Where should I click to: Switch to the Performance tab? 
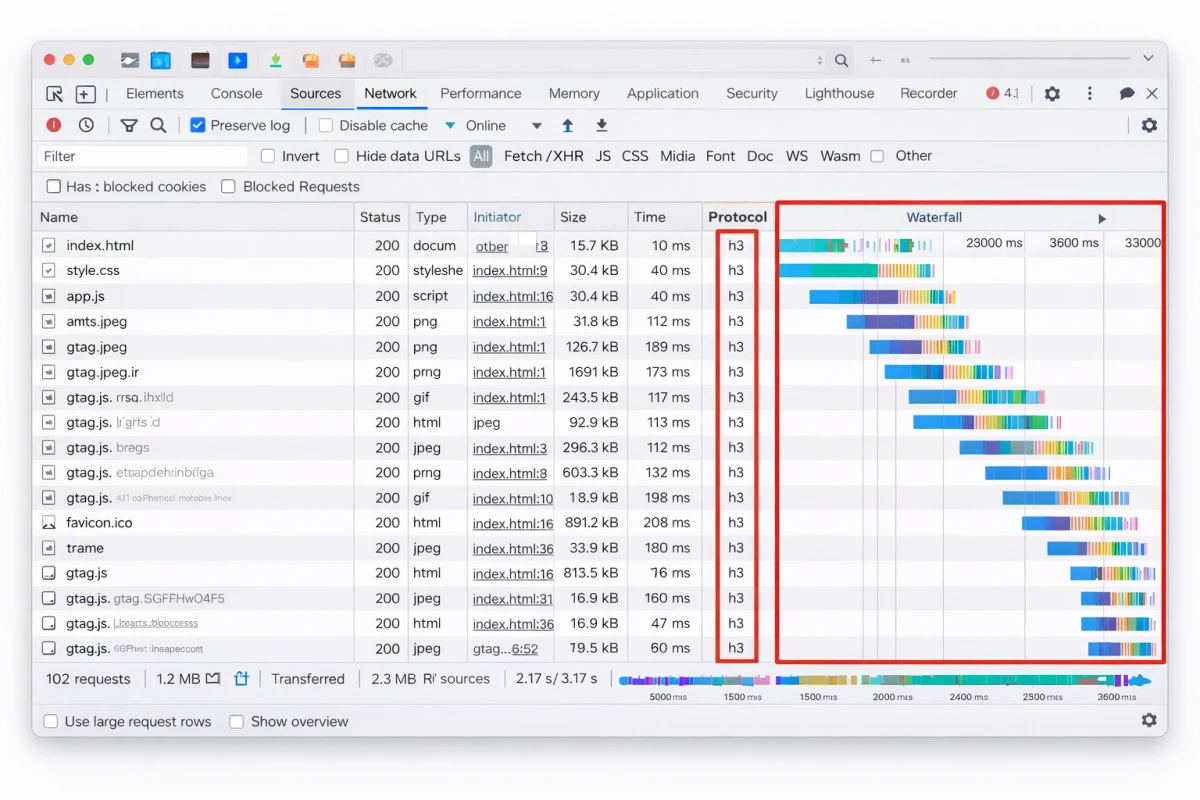[481, 93]
